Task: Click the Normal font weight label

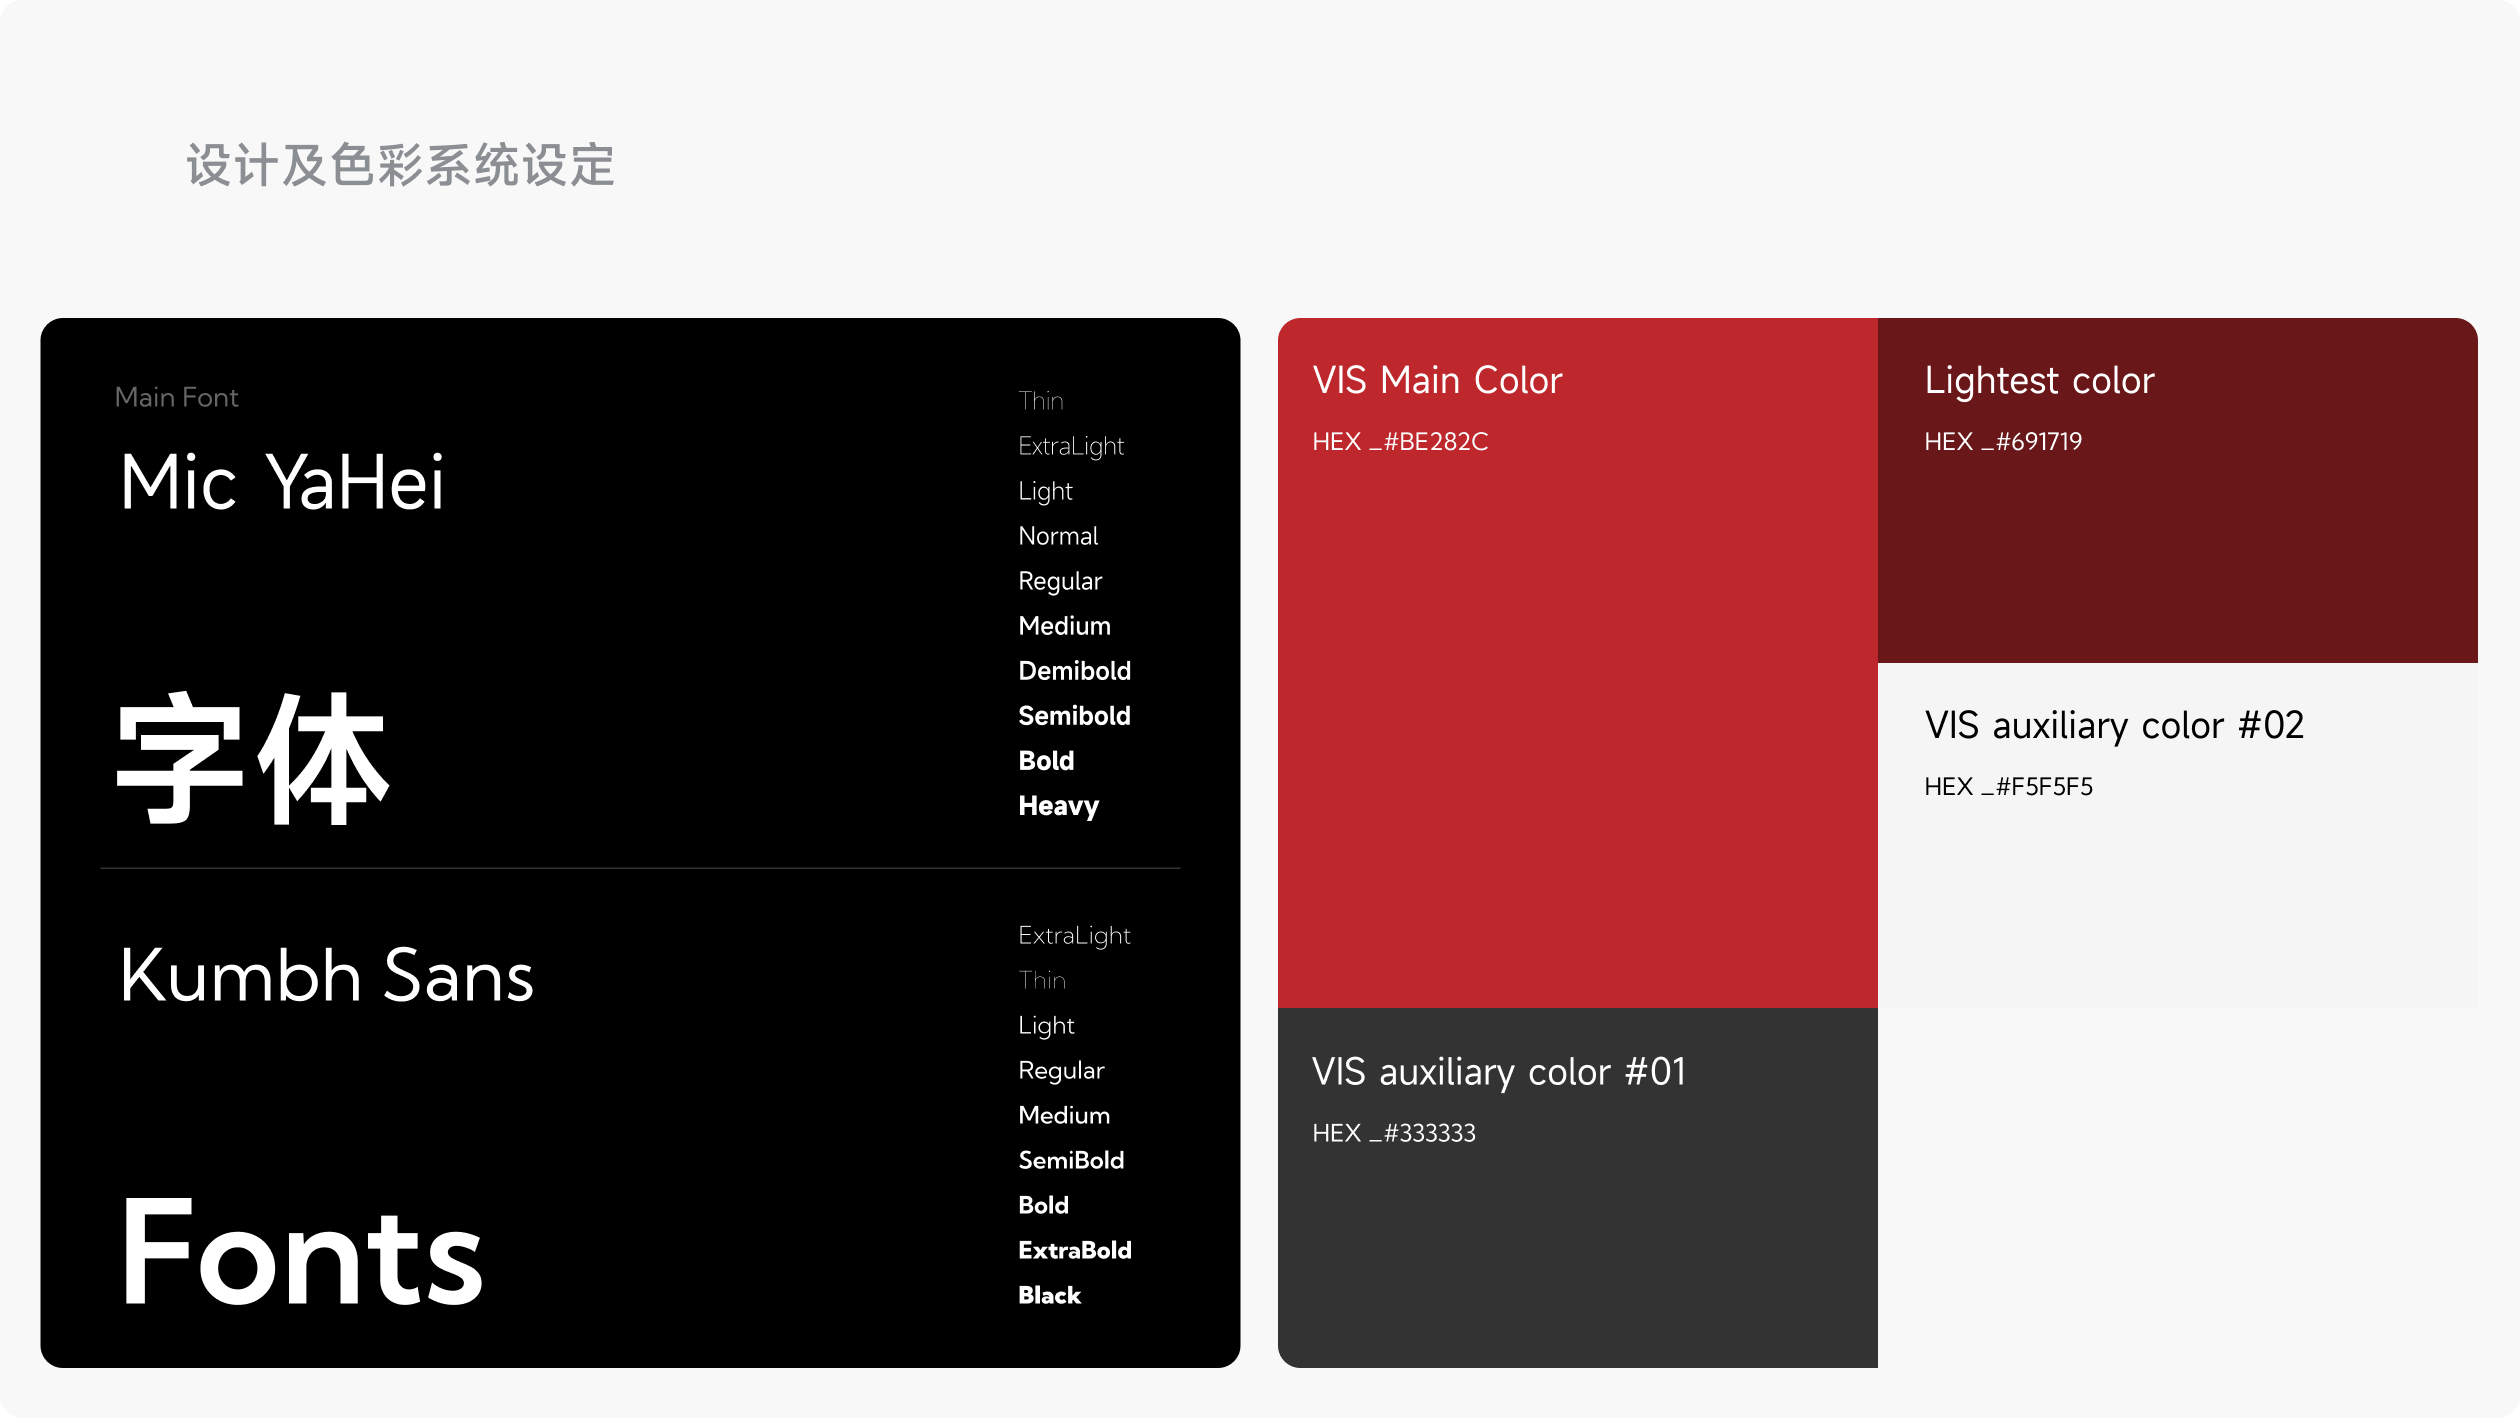Action: 1058,536
